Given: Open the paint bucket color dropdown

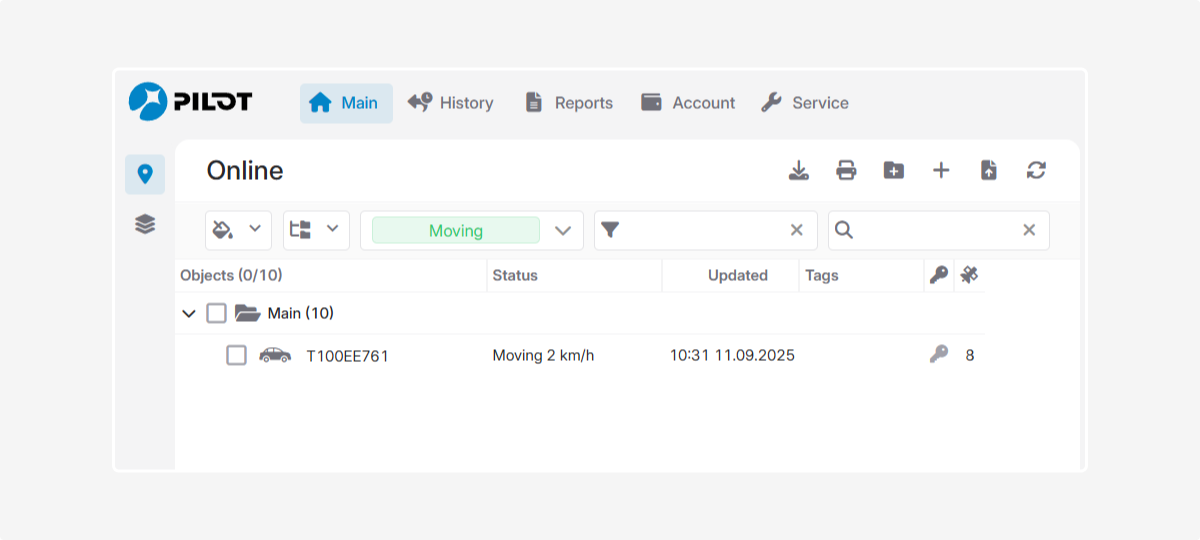Looking at the screenshot, I should coord(238,230).
